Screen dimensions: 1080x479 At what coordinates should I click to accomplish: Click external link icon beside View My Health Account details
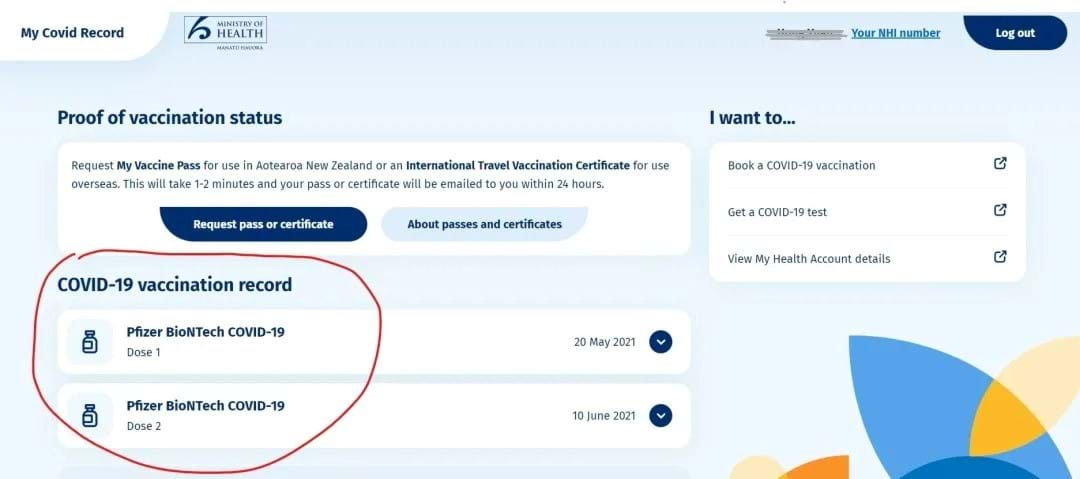[1000, 256]
